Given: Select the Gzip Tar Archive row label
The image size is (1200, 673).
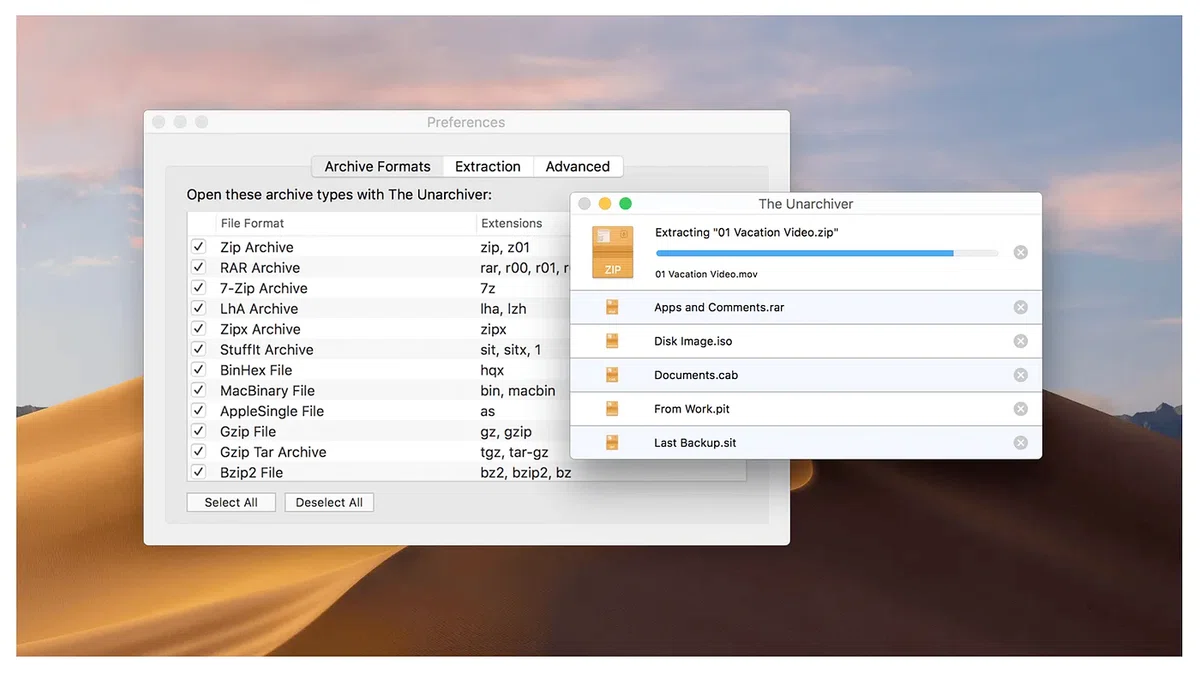Looking at the screenshot, I should 273,452.
